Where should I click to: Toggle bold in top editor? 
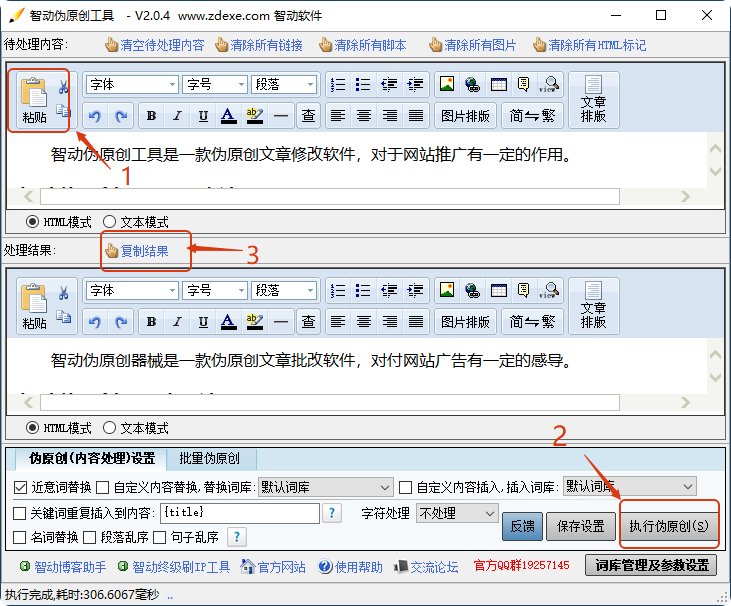(152, 116)
